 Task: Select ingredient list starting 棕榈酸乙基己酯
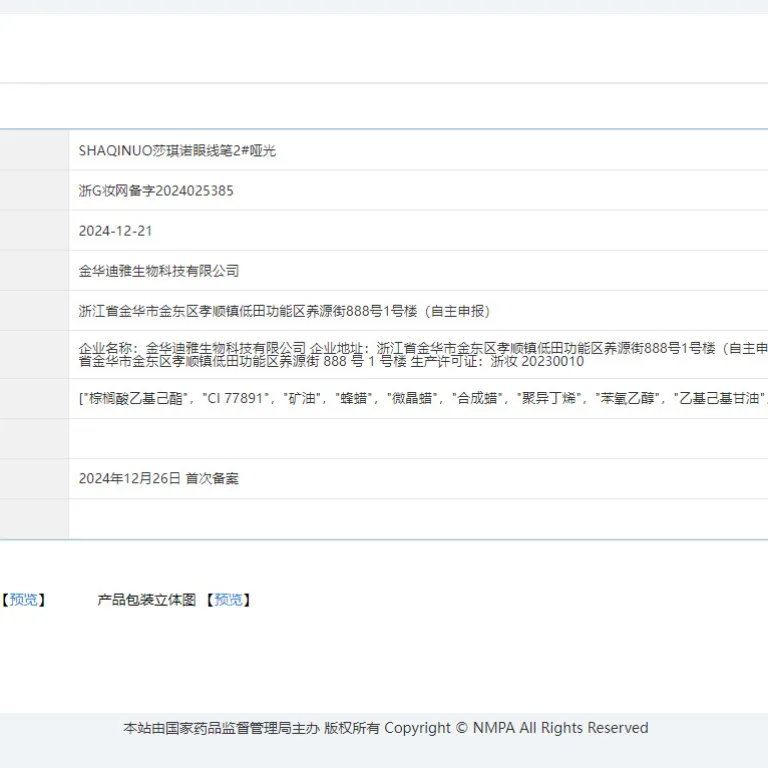[423, 398]
